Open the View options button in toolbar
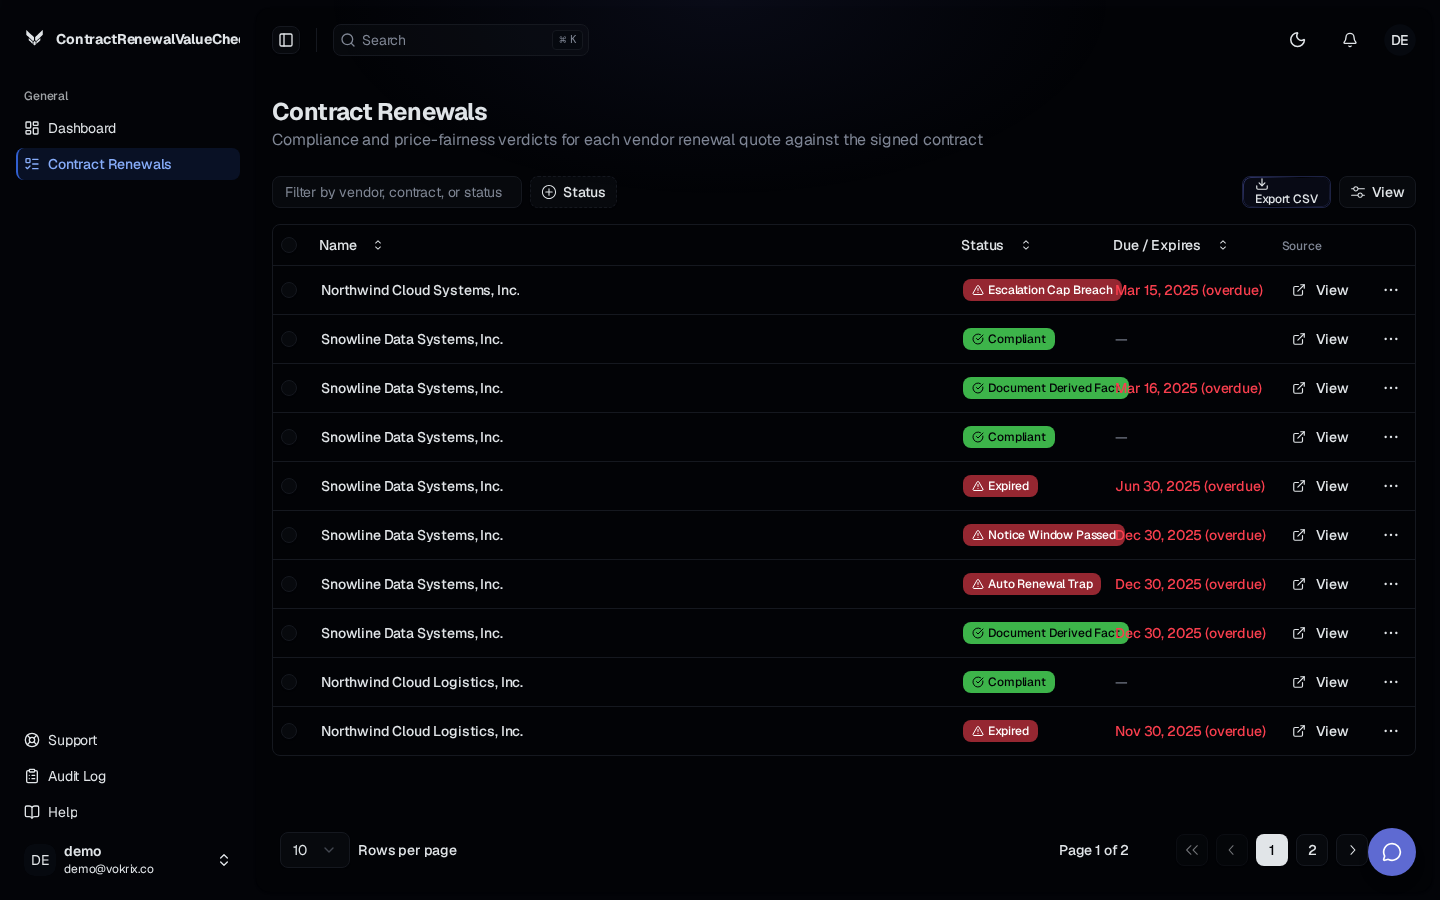 pos(1377,192)
